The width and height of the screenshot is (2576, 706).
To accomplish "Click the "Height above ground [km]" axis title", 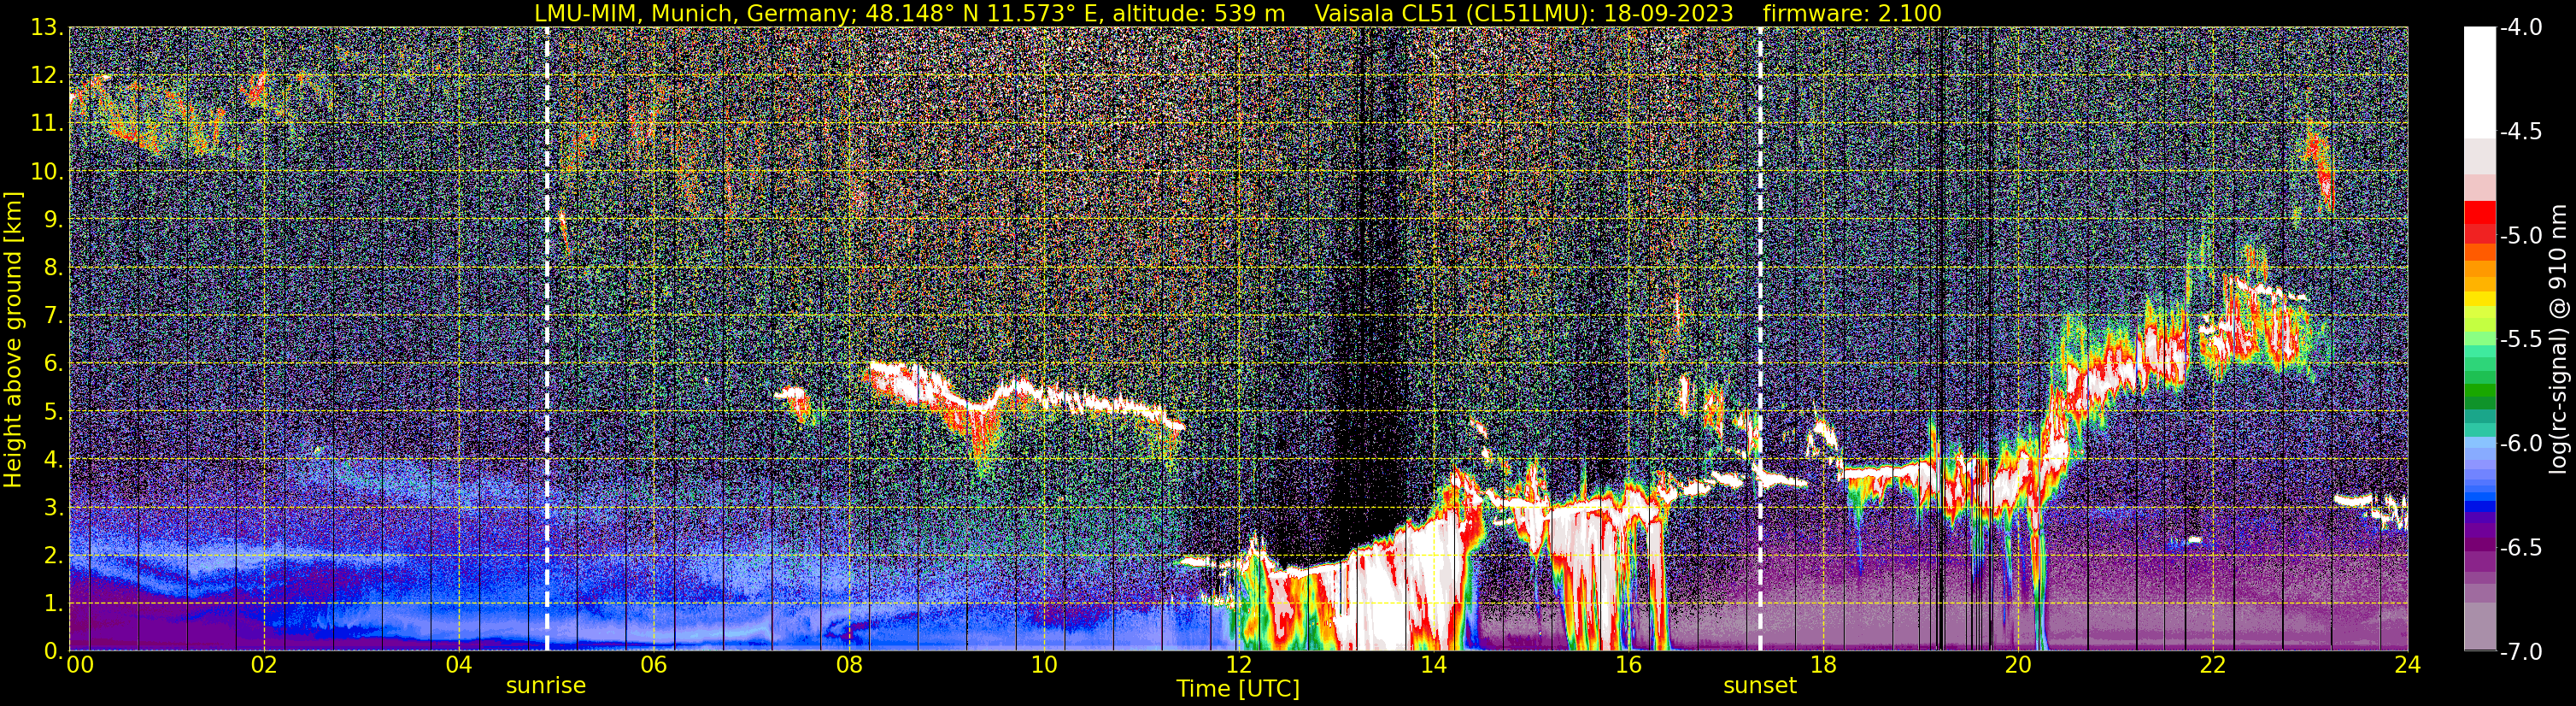I will (x=13, y=340).
